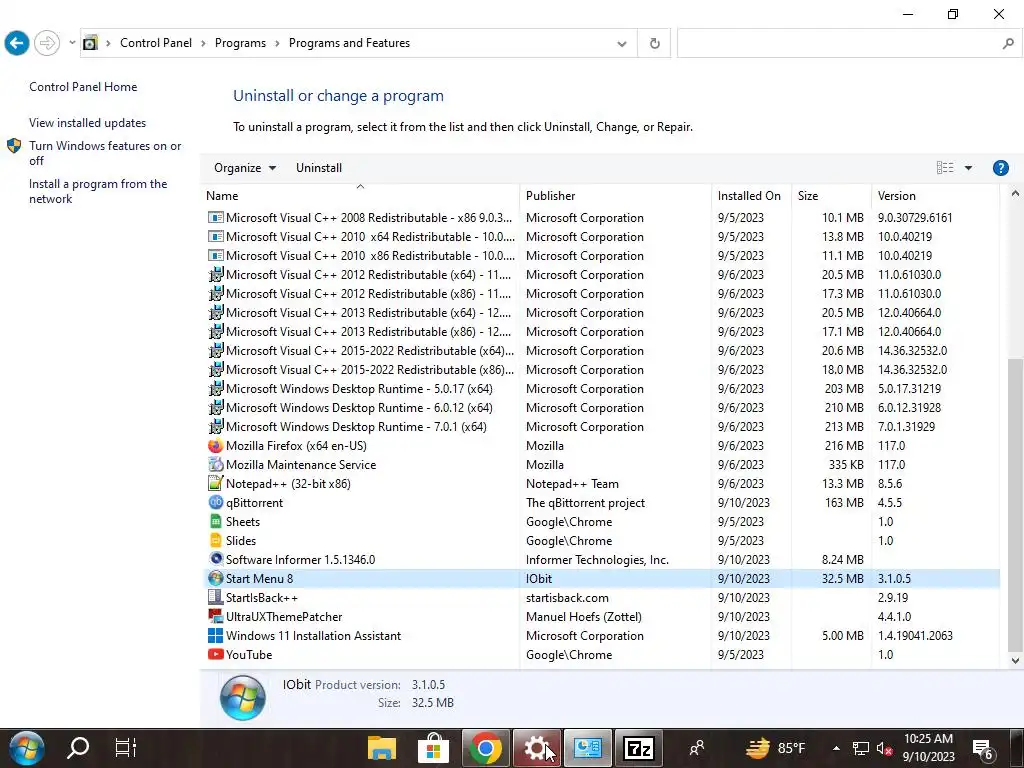The height and width of the screenshot is (768, 1024).
Task: Open File Explorer from taskbar
Action: (x=382, y=748)
